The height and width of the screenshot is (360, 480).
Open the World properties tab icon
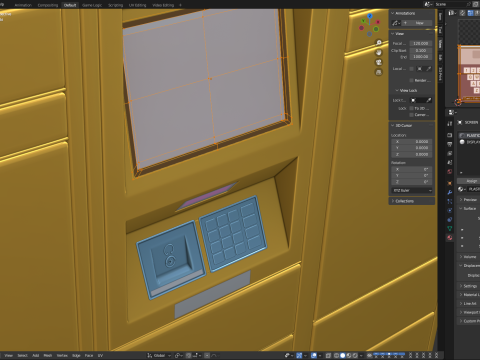click(450, 172)
